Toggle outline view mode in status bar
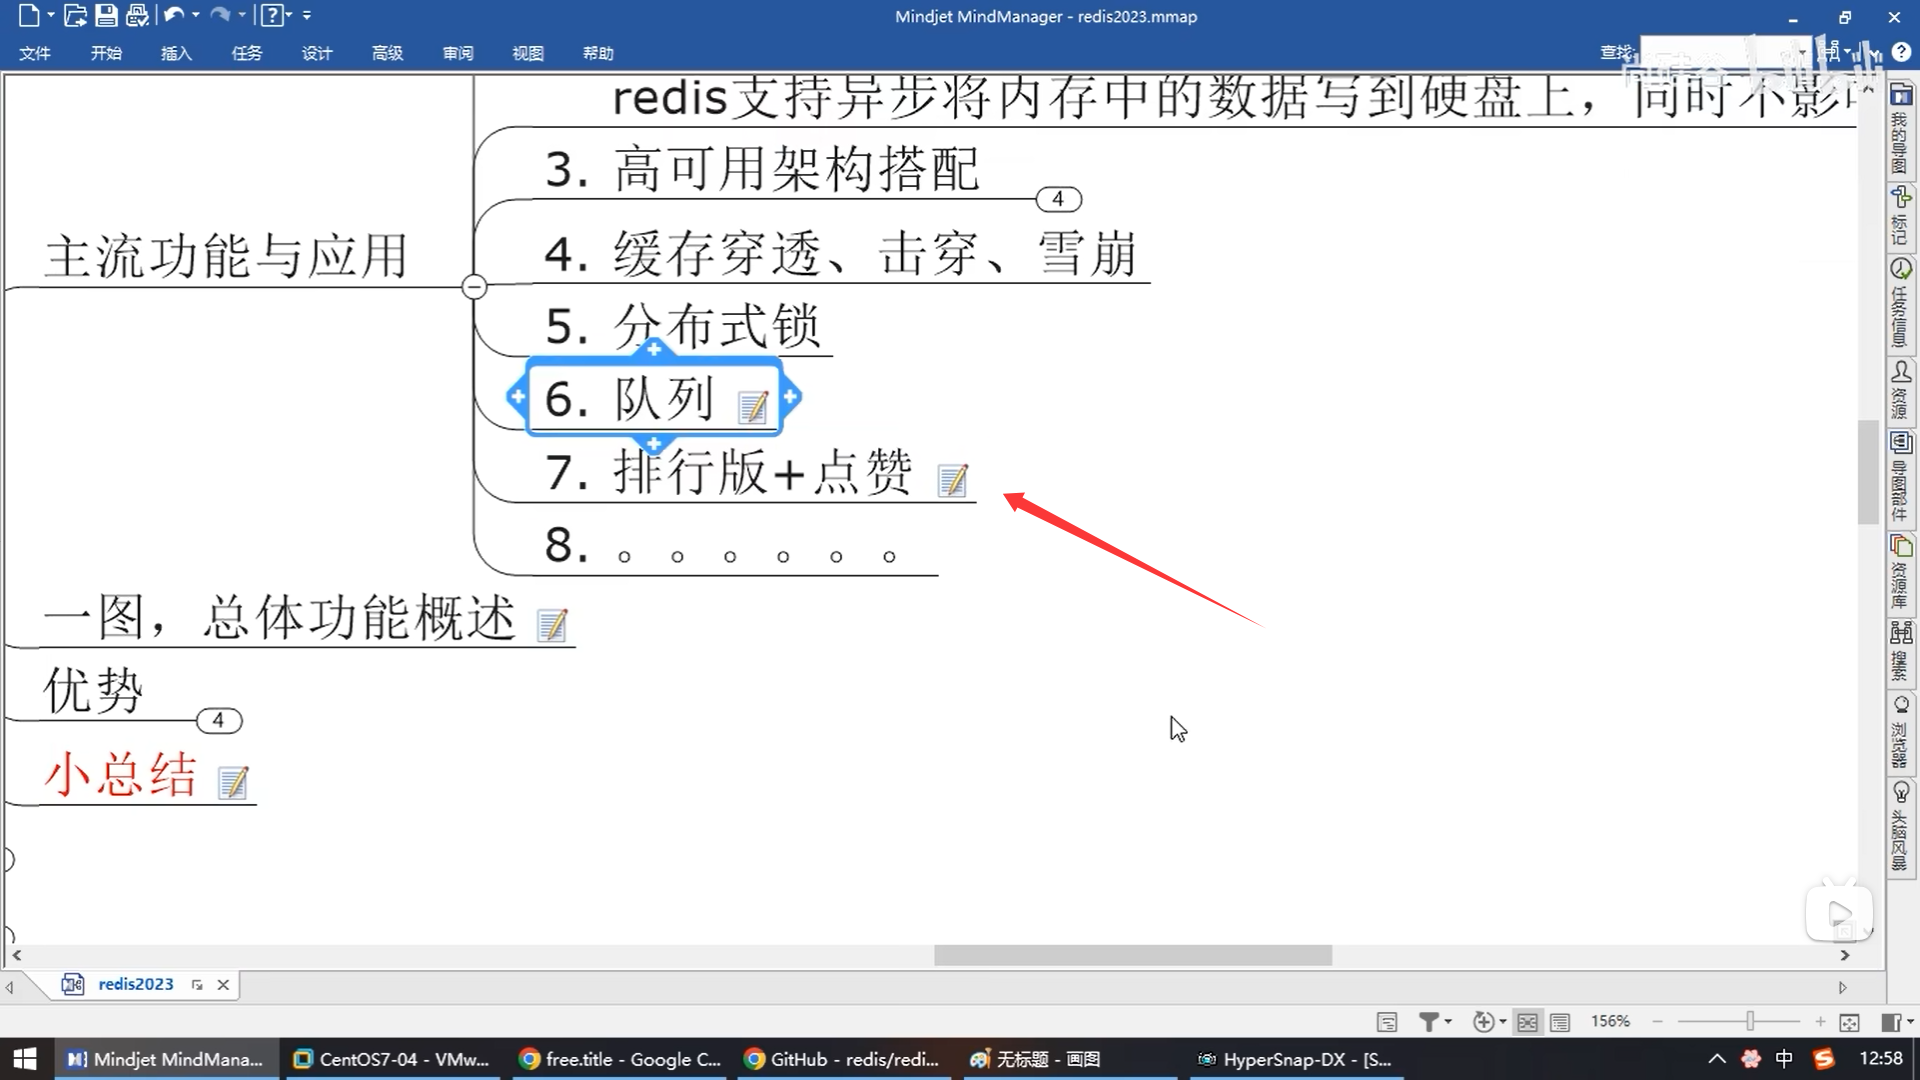 1560,1022
